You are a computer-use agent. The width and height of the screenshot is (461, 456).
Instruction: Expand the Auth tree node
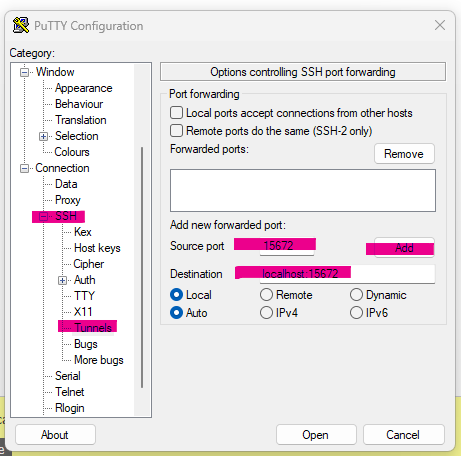(62, 280)
